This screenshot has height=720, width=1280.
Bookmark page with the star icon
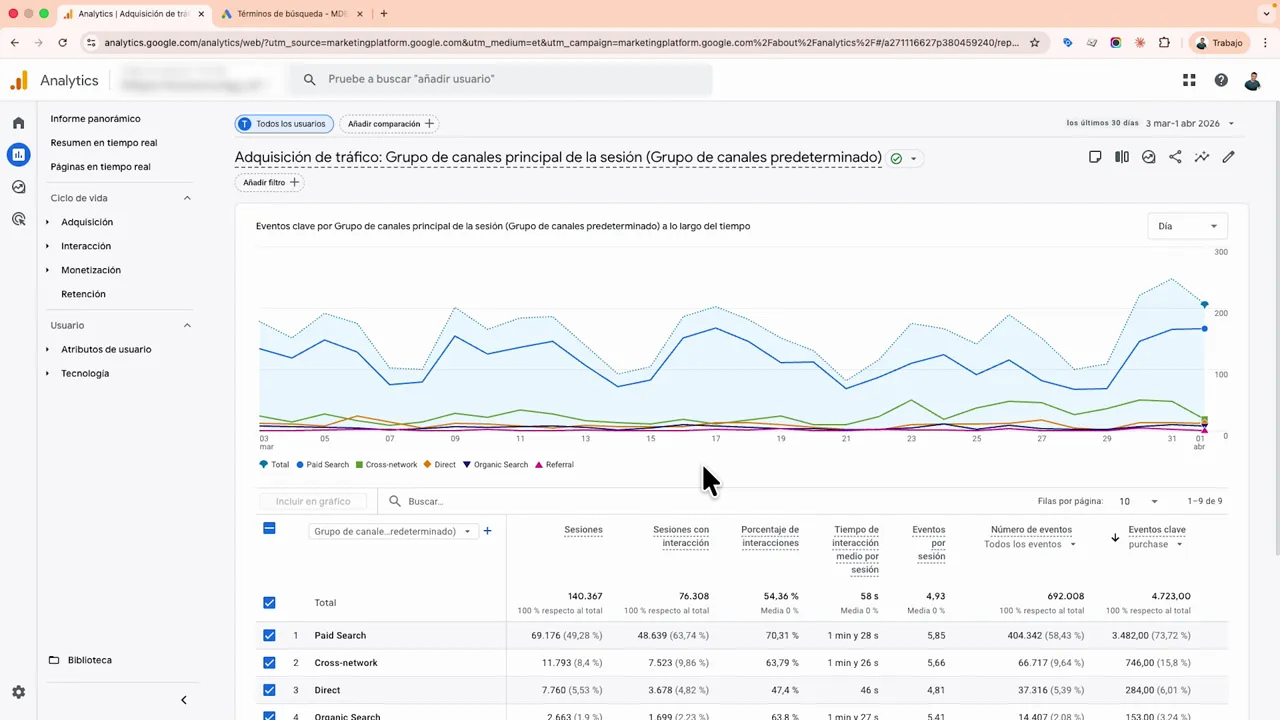1035,43
